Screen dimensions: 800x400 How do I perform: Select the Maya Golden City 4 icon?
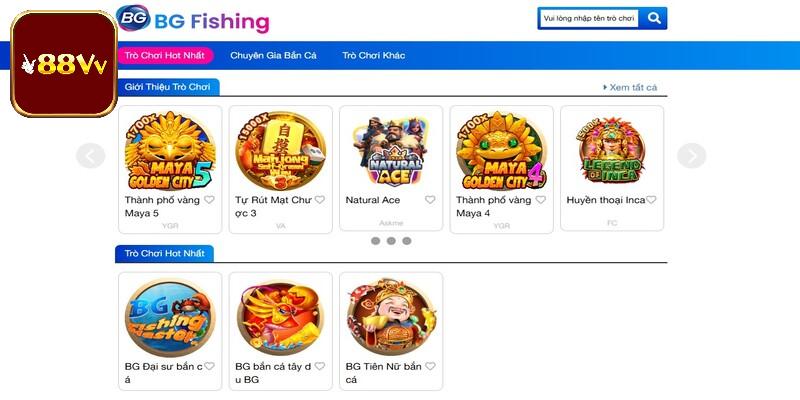coord(502,151)
